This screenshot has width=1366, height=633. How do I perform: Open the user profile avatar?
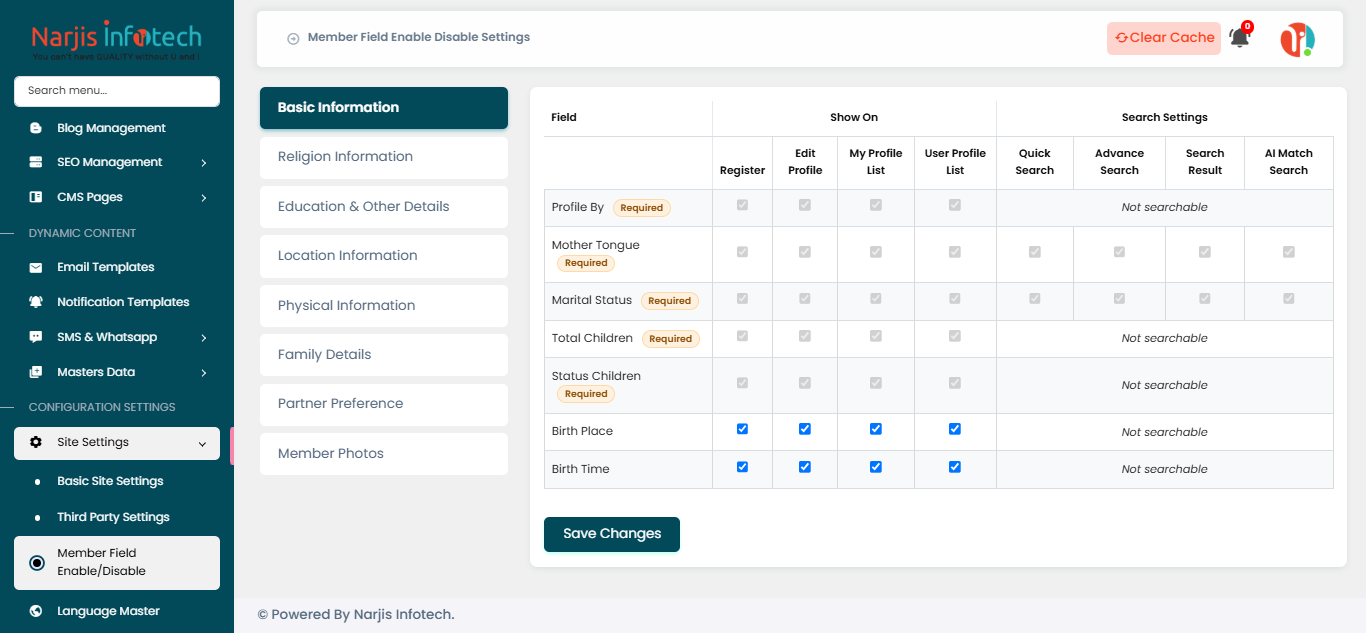coord(1297,39)
